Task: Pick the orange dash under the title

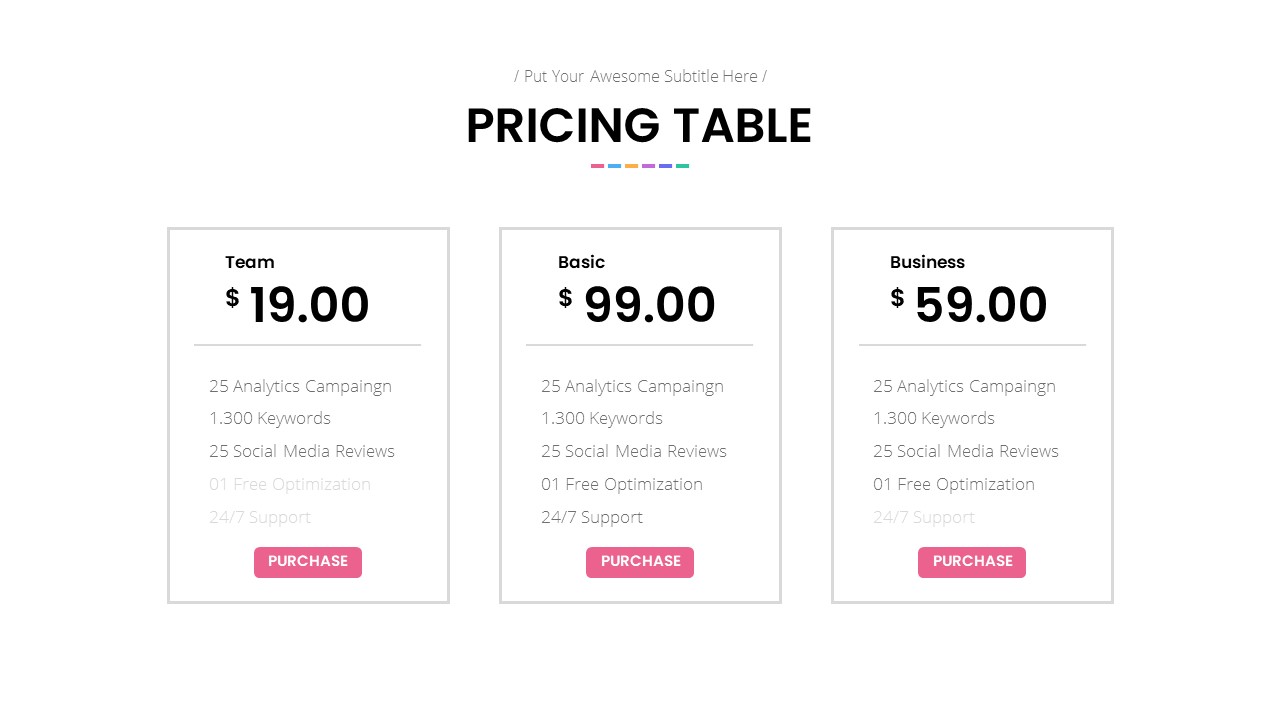Action: (x=631, y=166)
